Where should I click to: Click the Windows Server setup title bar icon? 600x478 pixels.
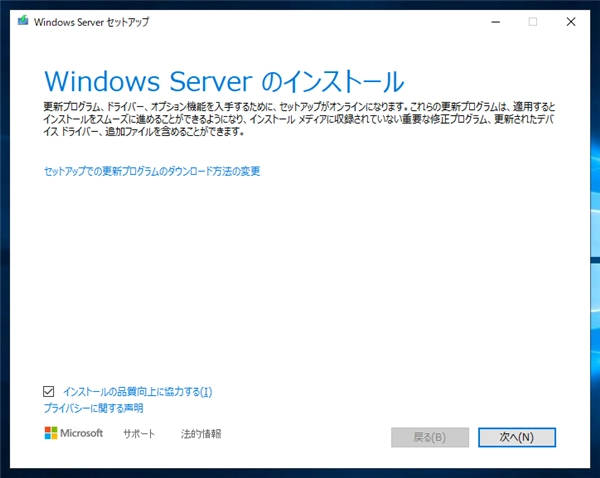pos(23,21)
